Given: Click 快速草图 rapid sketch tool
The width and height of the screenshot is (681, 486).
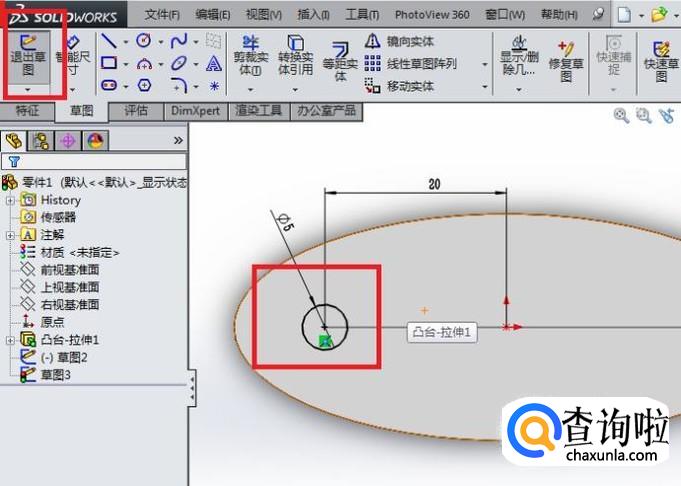Looking at the screenshot, I should pyautogui.click(x=661, y=61).
